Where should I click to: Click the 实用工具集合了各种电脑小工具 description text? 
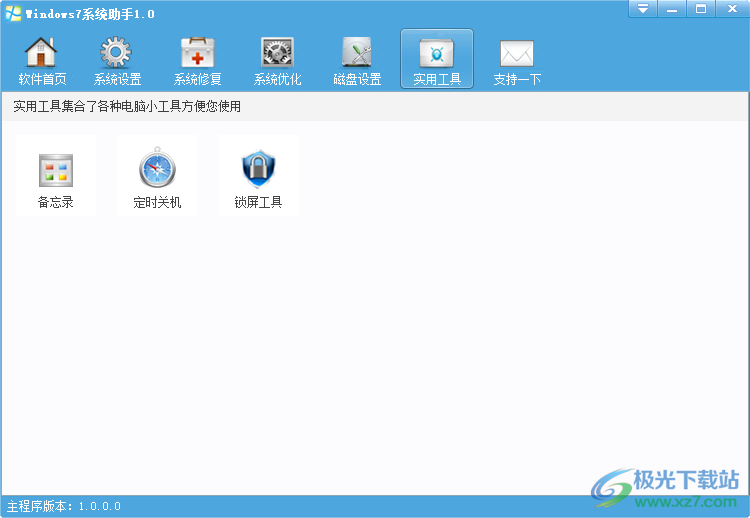click(x=127, y=106)
